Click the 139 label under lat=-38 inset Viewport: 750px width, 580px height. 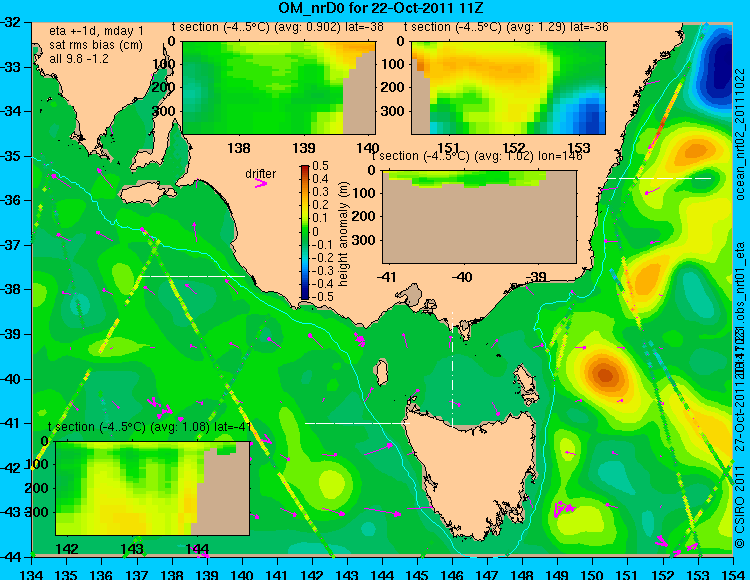[x=304, y=148]
